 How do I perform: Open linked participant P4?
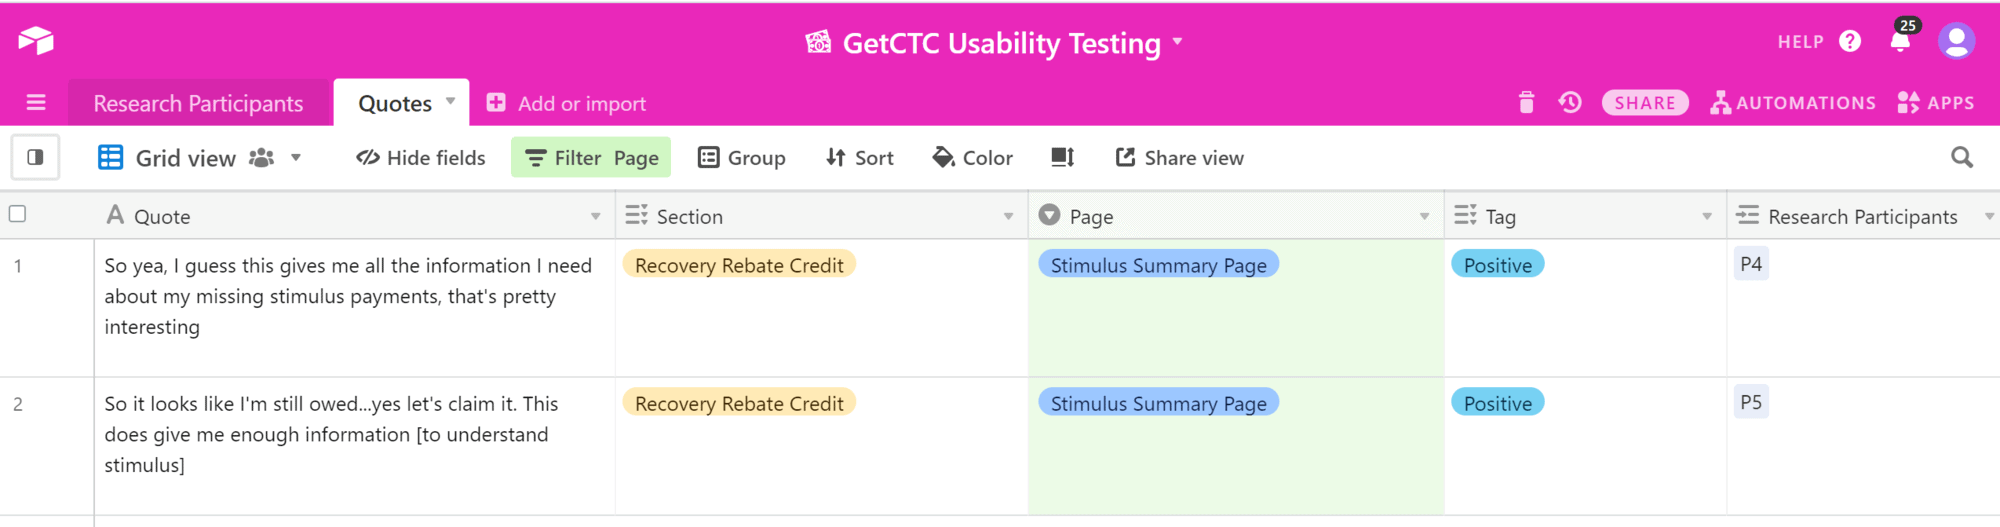click(1751, 264)
